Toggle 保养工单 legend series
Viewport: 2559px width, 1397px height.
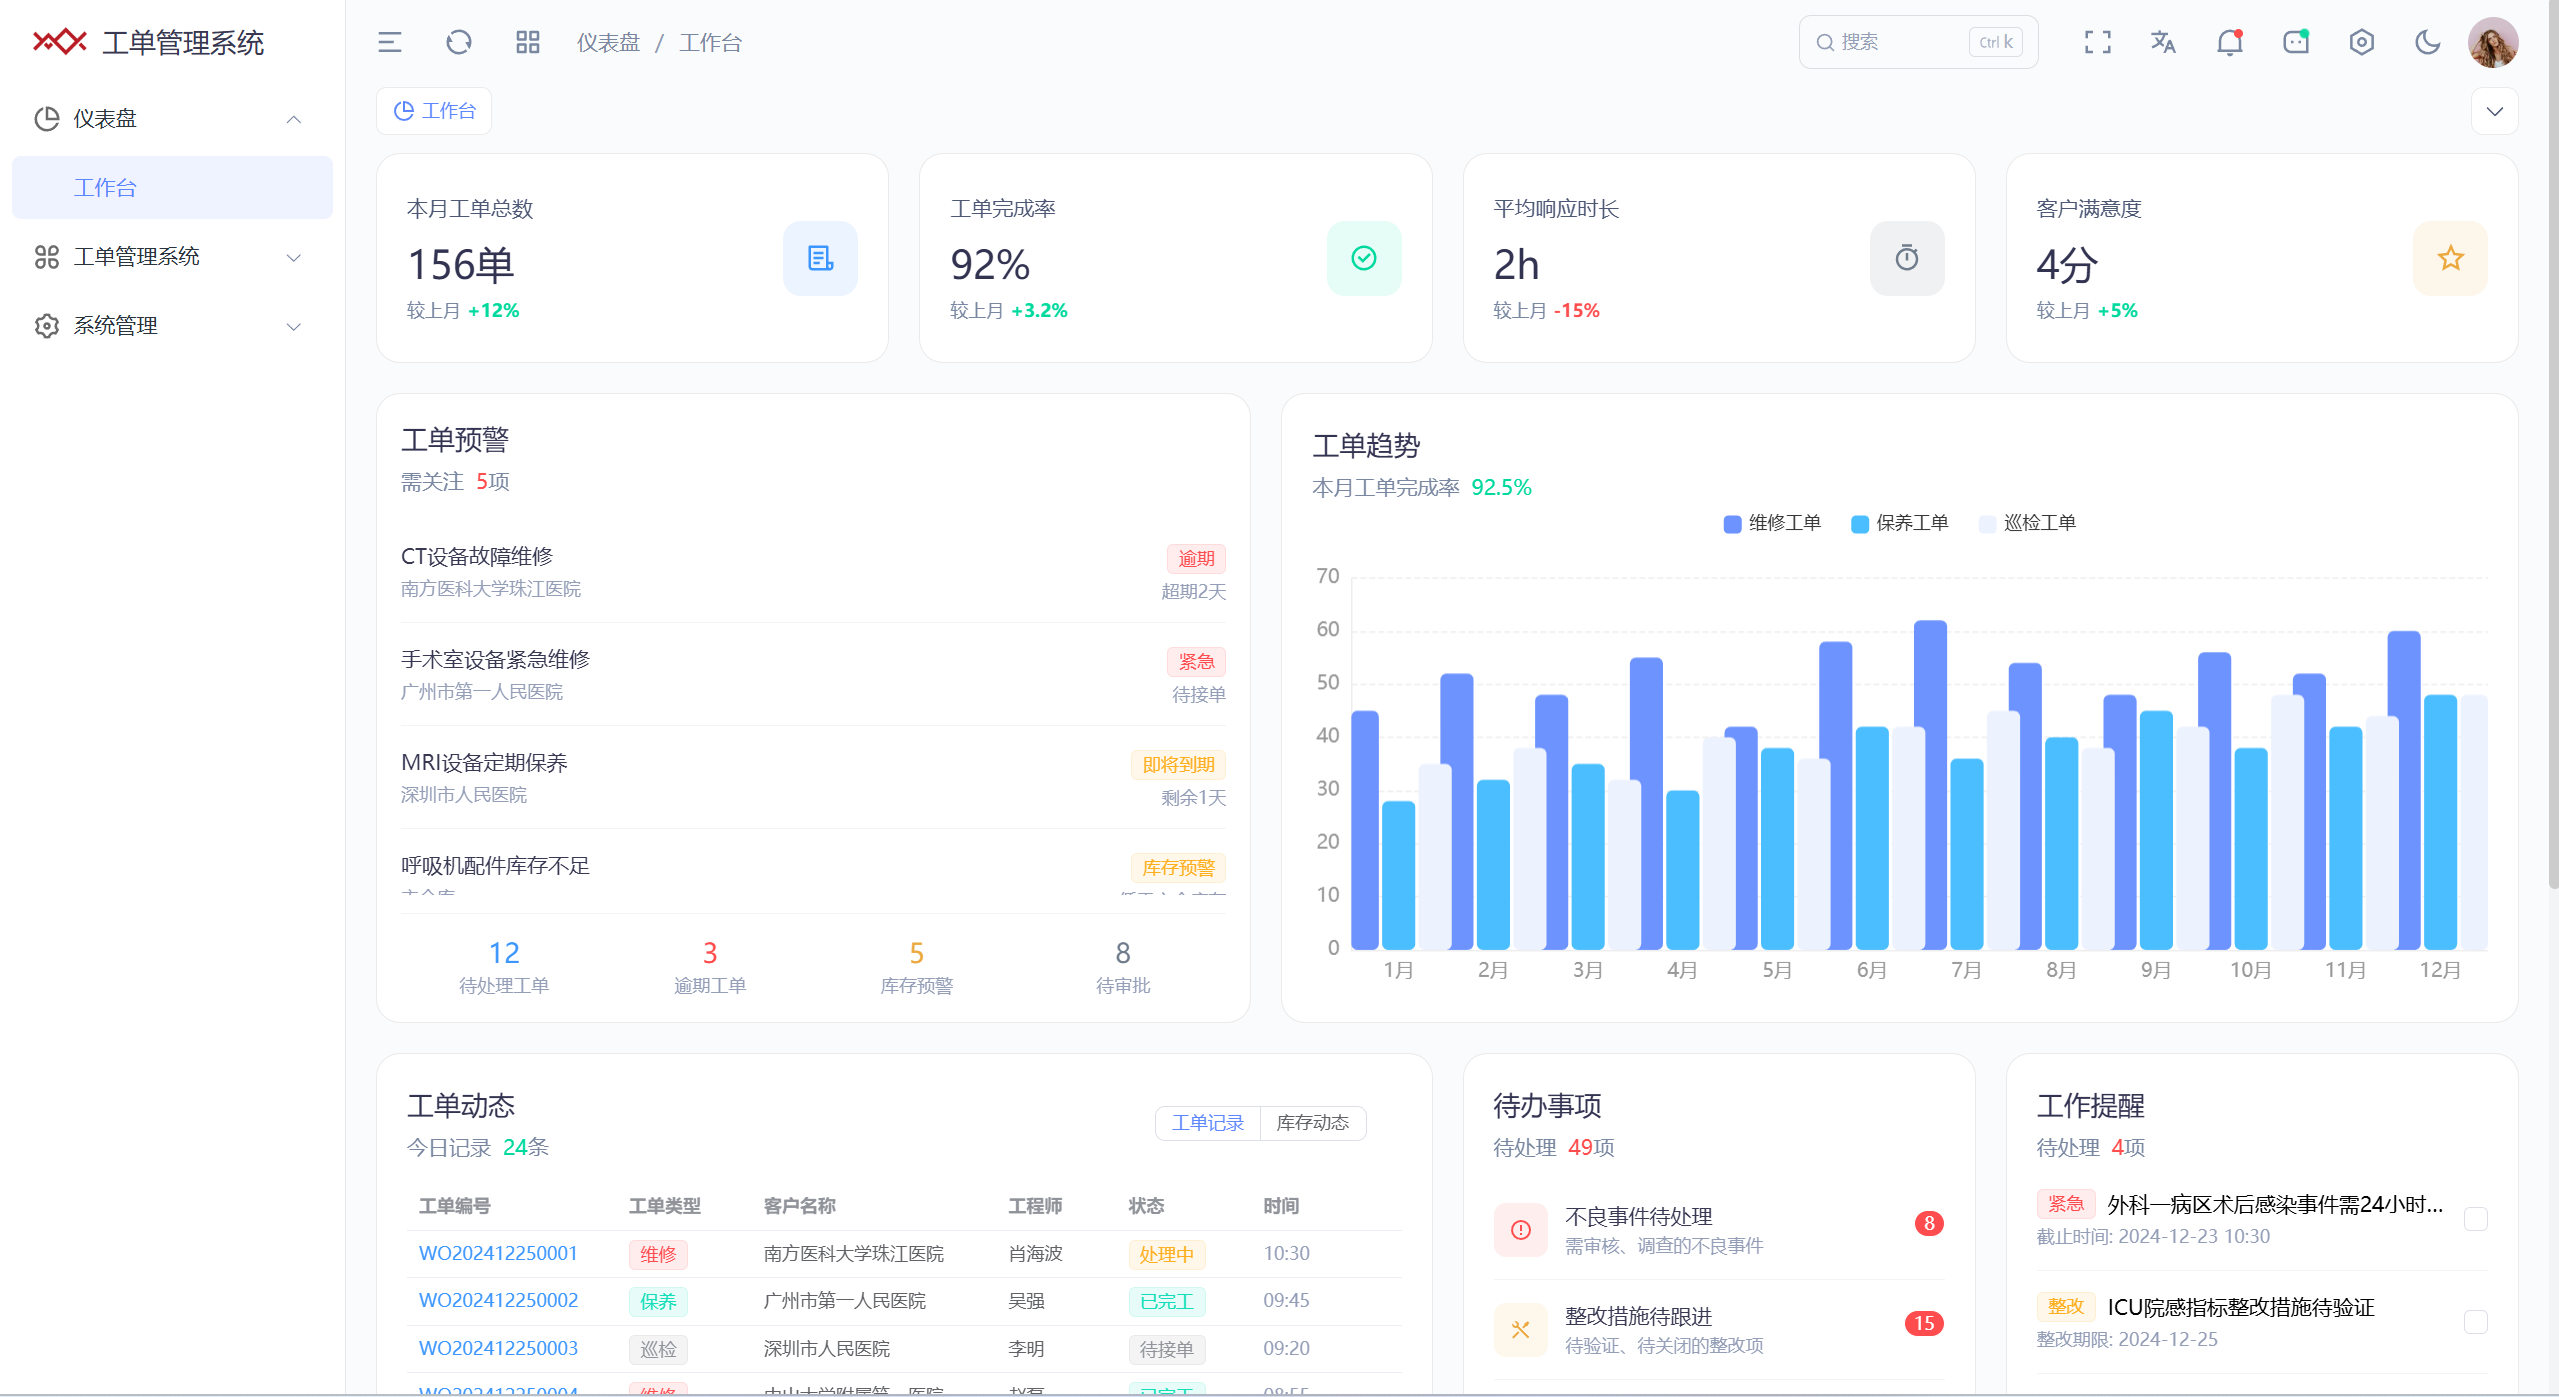[x=1899, y=523]
